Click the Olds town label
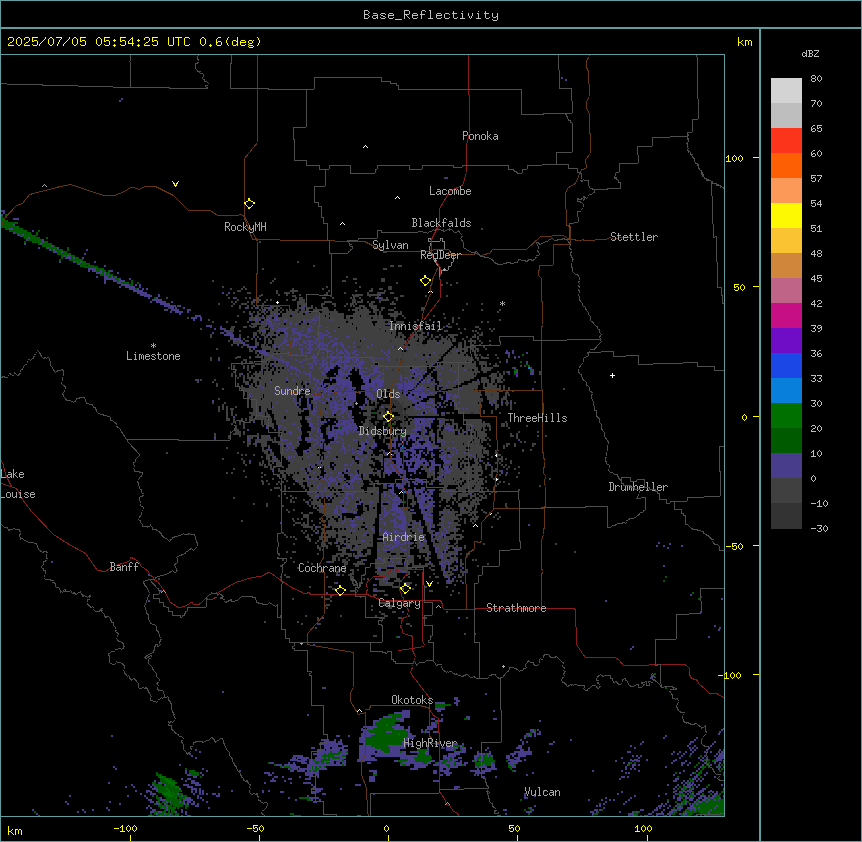 point(388,394)
